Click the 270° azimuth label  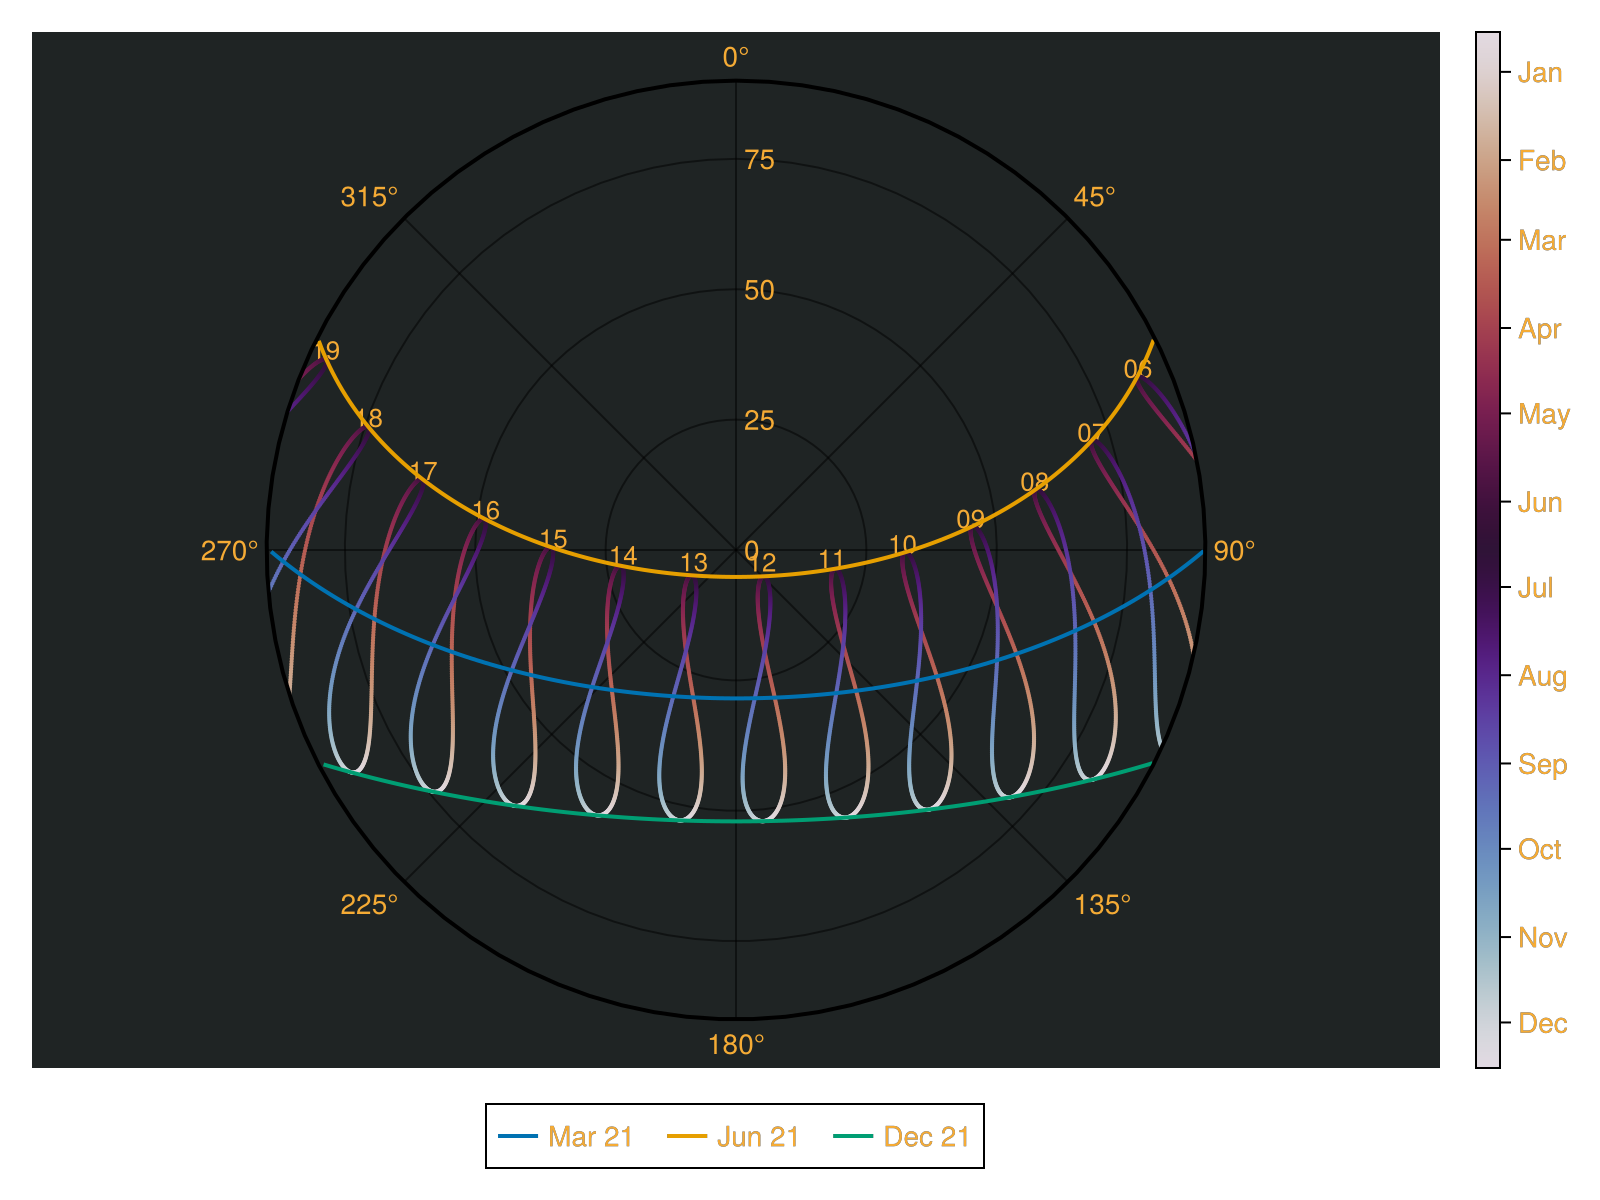pyautogui.click(x=230, y=551)
